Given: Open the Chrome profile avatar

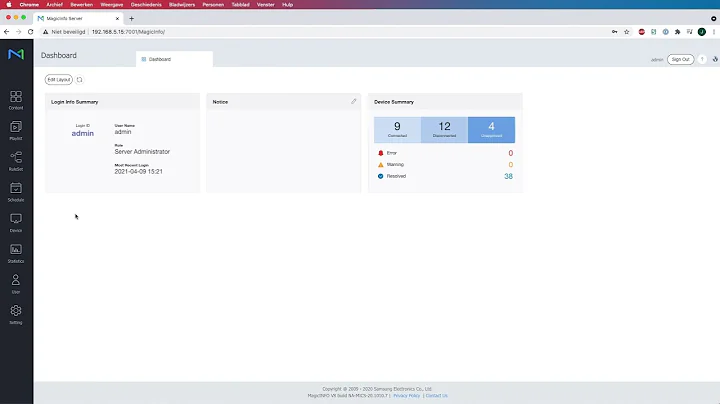Looking at the screenshot, I should 702,32.
